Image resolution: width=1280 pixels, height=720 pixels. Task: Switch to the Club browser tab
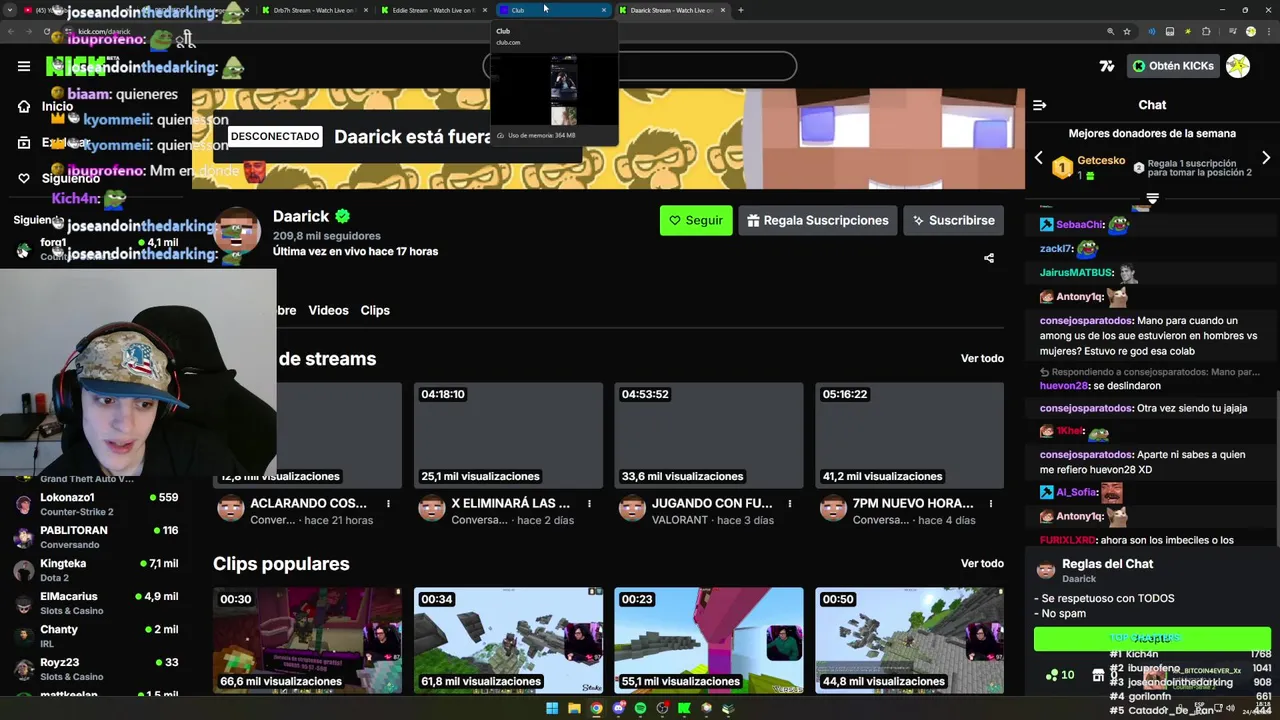click(552, 10)
